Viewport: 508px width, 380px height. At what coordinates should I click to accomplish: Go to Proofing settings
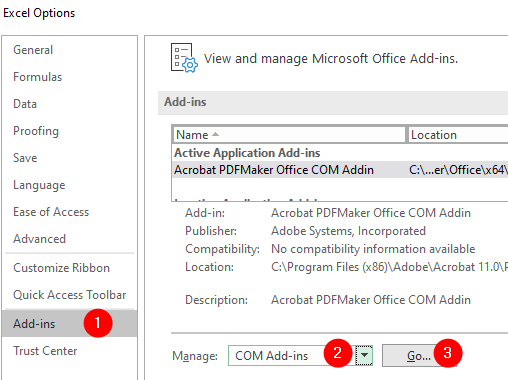tap(36, 131)
